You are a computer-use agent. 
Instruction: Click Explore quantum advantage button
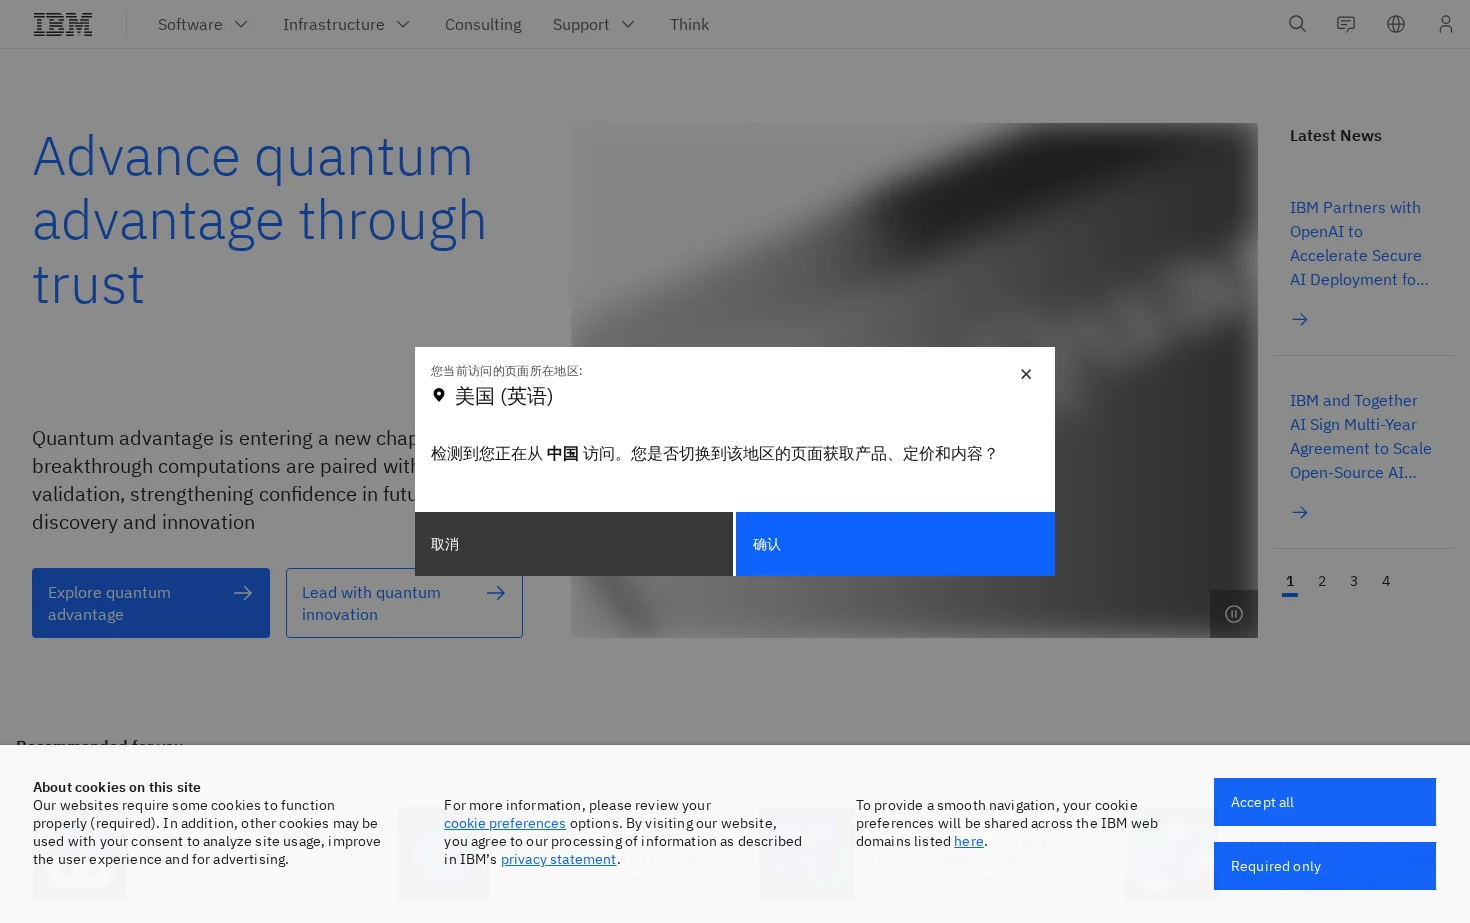coord(151,603)
